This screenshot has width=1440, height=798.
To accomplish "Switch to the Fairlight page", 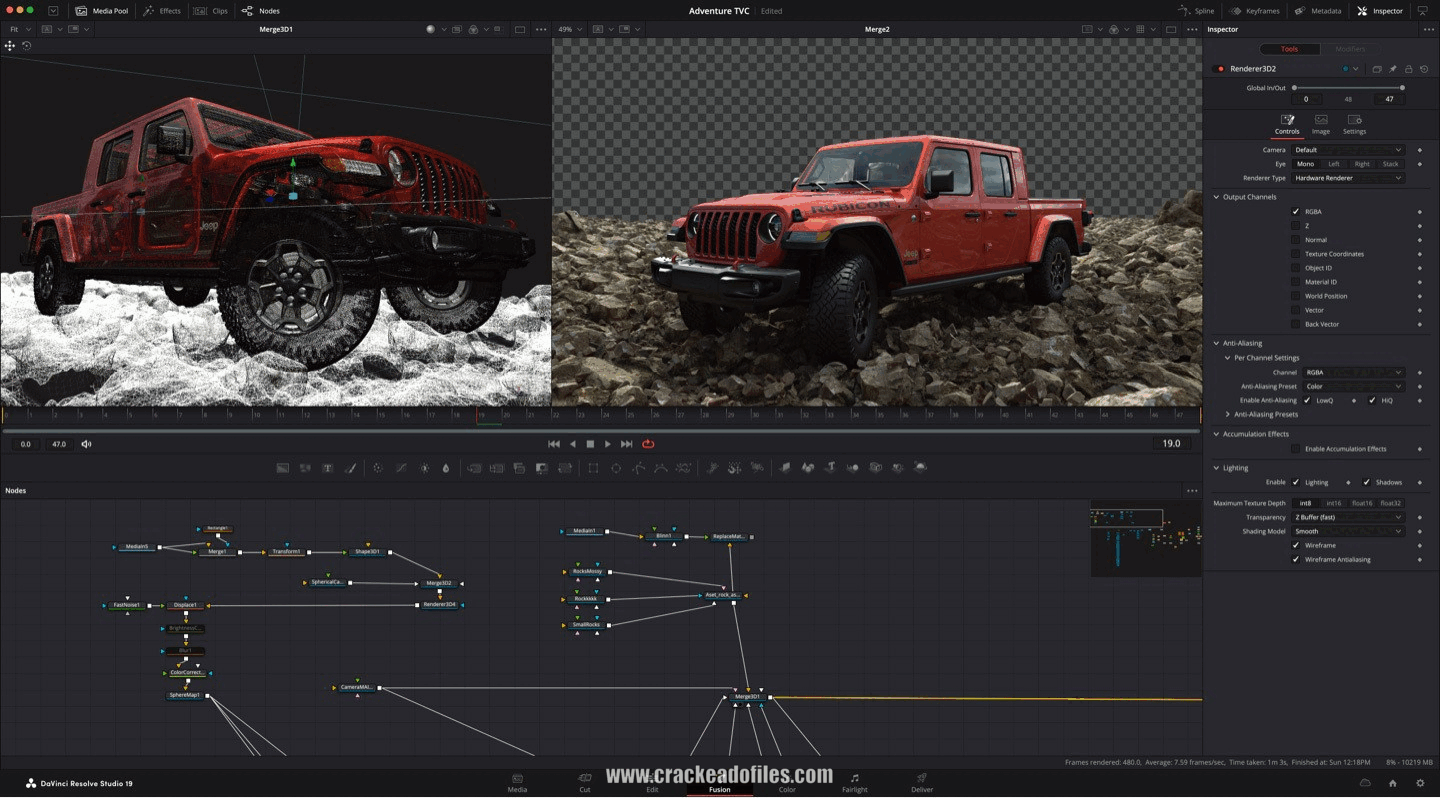I will tap(854, 782).
